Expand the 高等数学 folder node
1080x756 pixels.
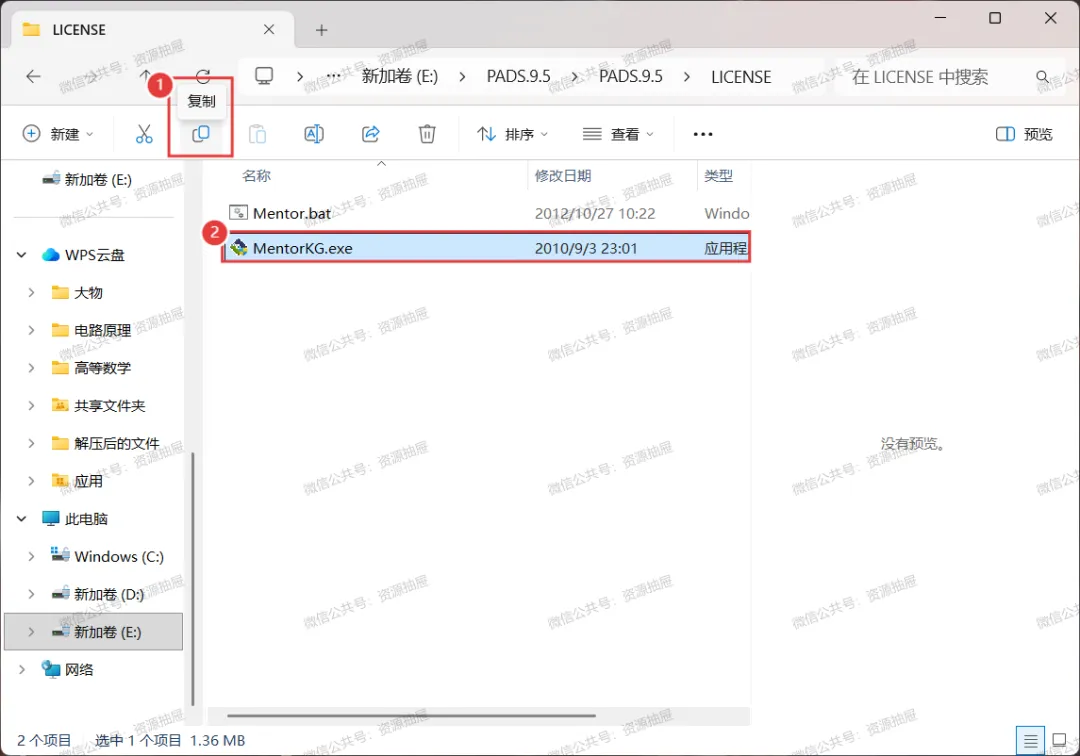pos(31,368)
